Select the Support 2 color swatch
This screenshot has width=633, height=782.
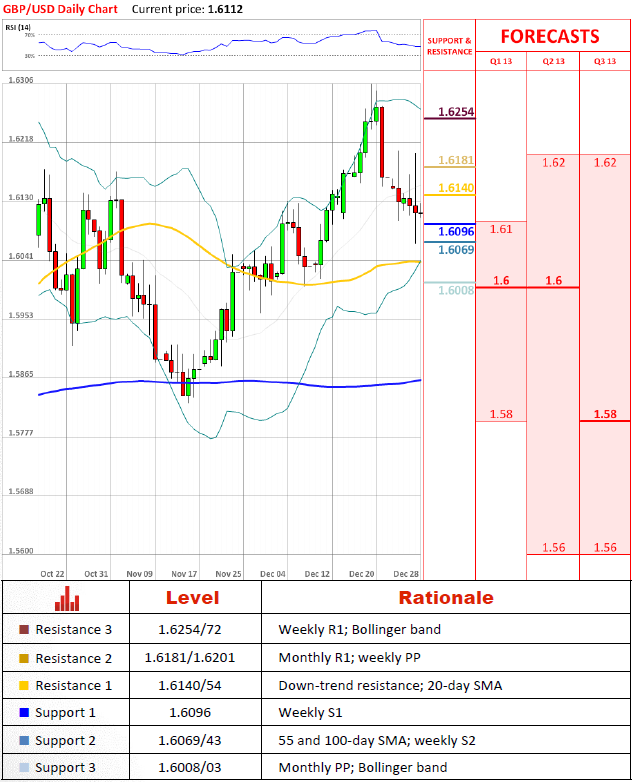click(24, 740)
